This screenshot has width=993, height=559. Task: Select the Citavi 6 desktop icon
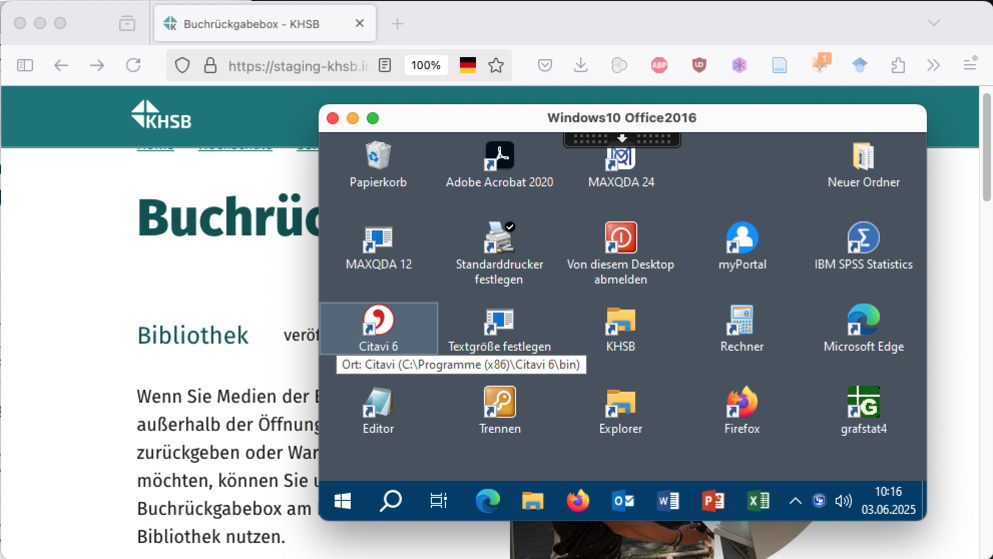378,329
